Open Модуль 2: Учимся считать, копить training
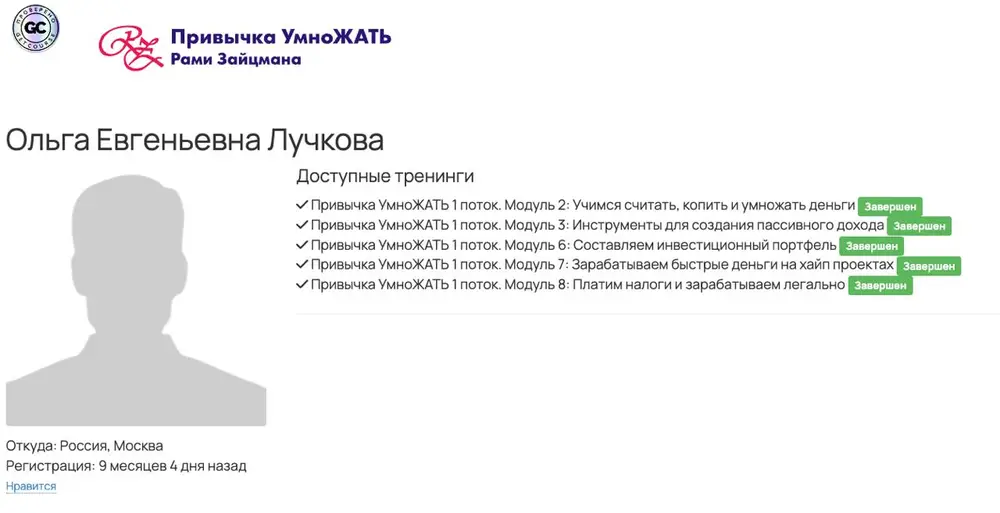 tap(583, 205)
